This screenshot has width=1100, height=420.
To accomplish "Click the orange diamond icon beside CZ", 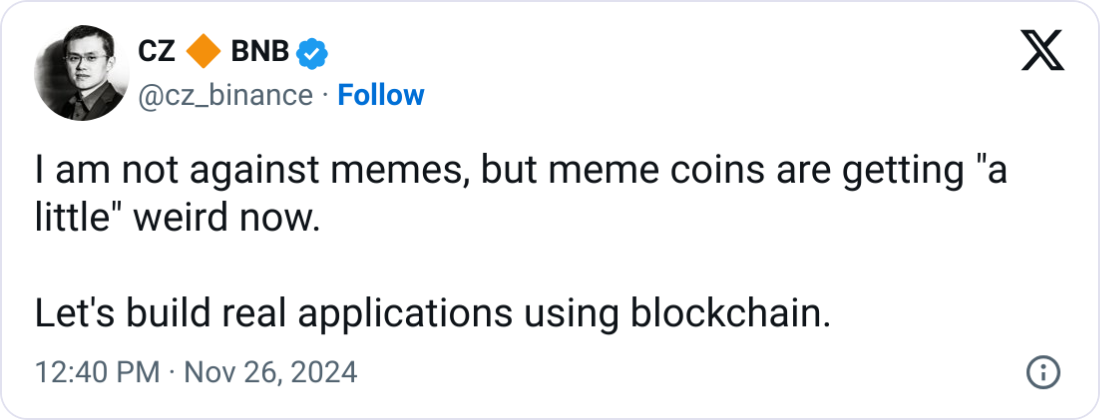I will pos(204,50).
